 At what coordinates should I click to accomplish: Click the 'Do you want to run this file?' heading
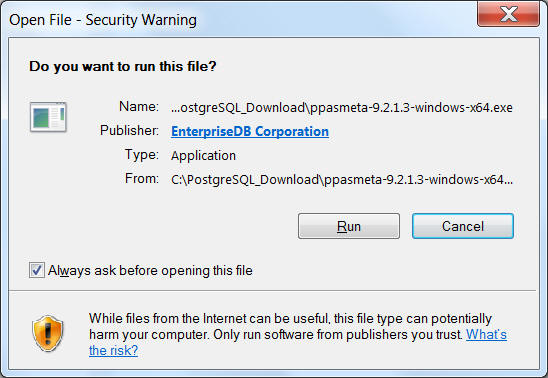(x=123, y=66)
